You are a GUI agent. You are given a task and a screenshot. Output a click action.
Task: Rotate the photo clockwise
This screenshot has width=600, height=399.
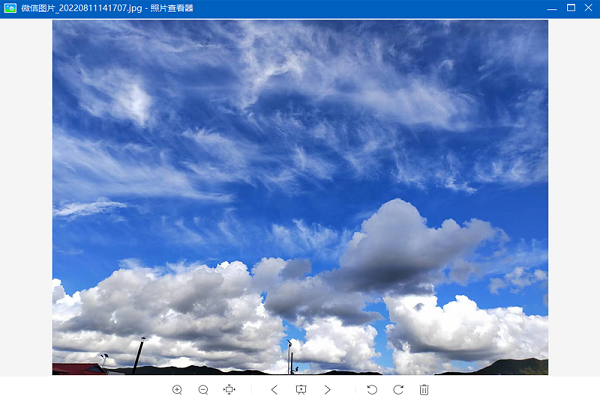tap(398, 389)
